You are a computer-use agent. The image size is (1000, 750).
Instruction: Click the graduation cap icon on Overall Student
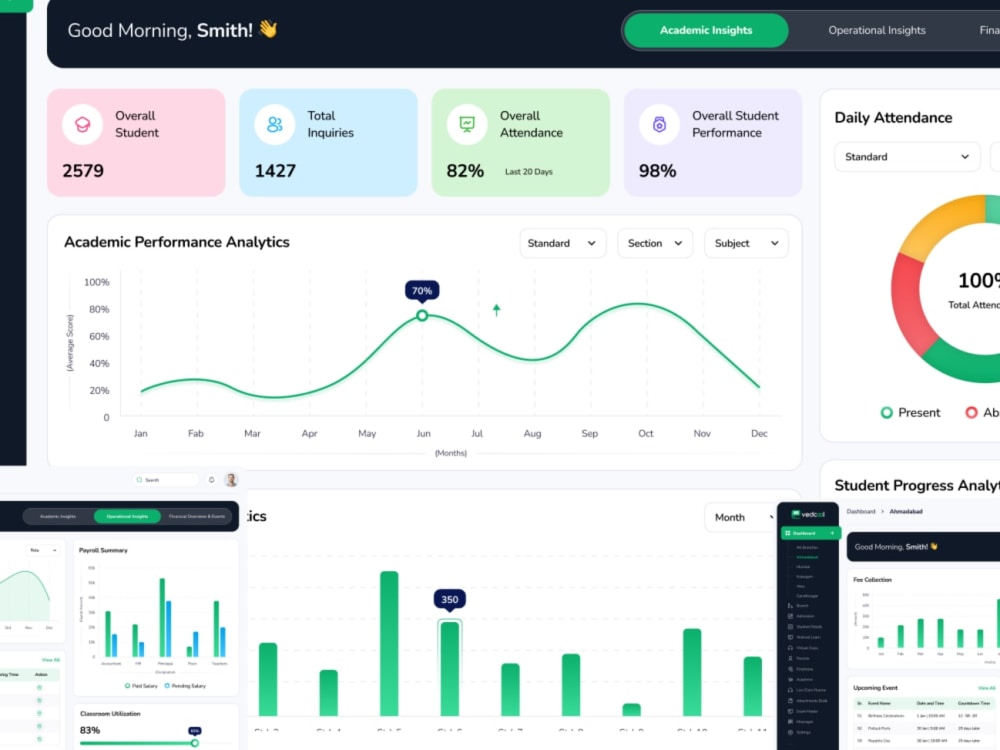coord(82,124)
